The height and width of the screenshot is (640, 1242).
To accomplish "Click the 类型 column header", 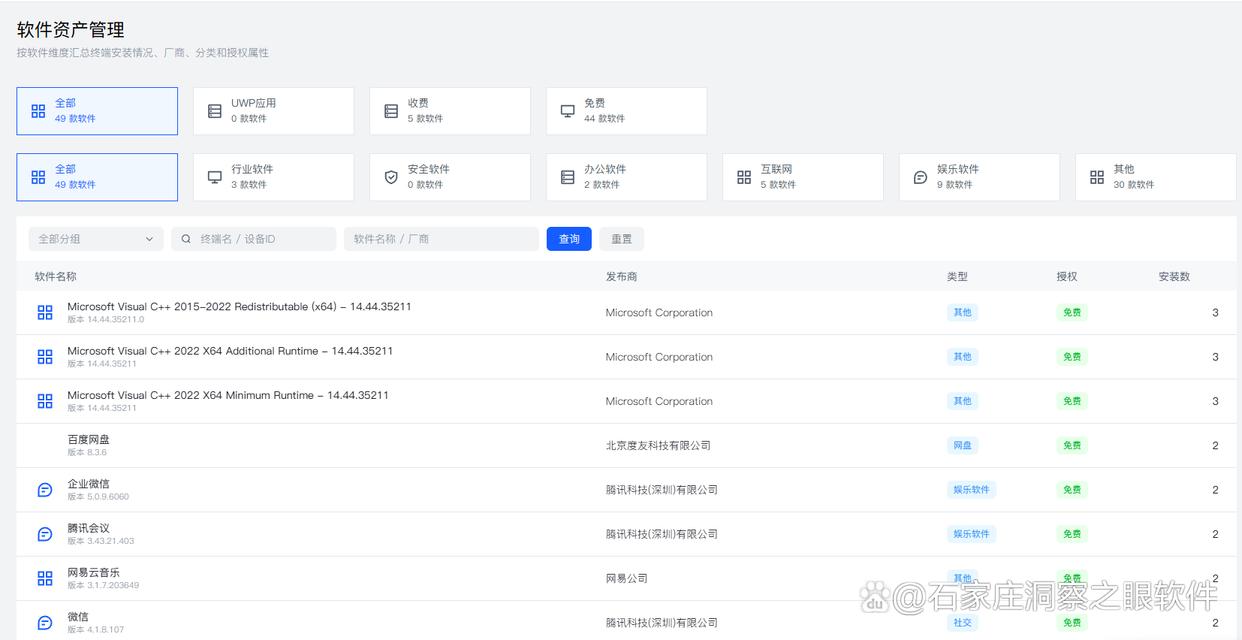I will [x=957, y=276].
